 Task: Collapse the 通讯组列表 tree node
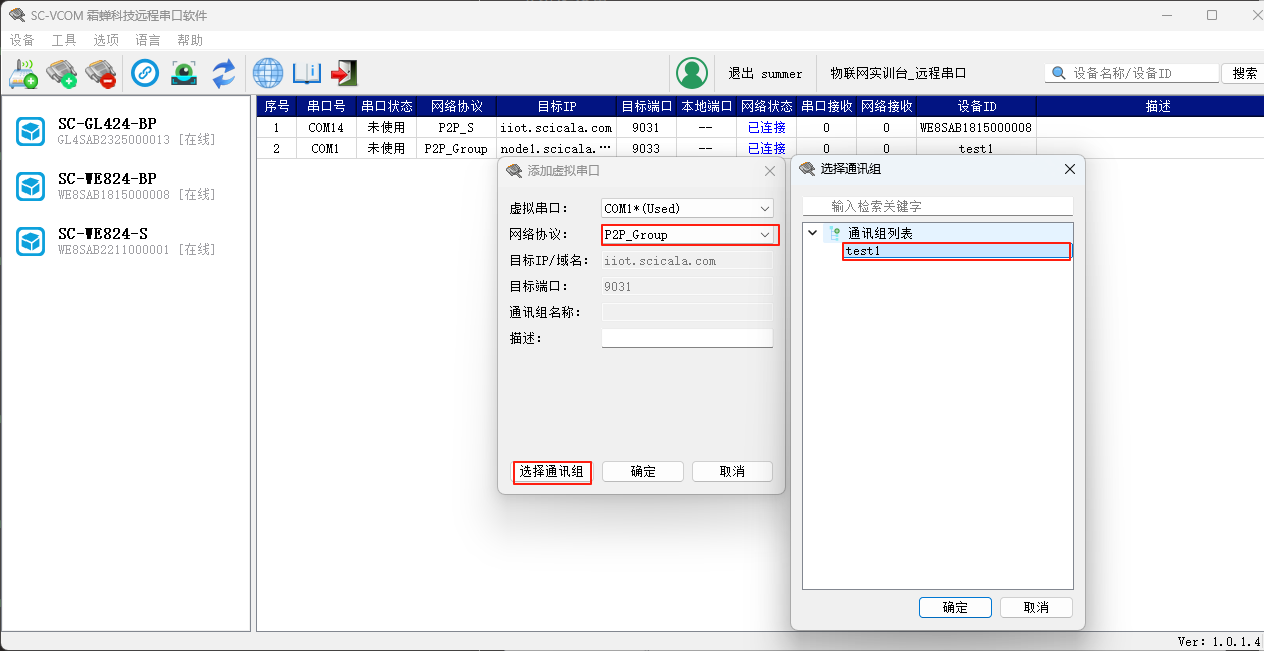pos(812,233)
